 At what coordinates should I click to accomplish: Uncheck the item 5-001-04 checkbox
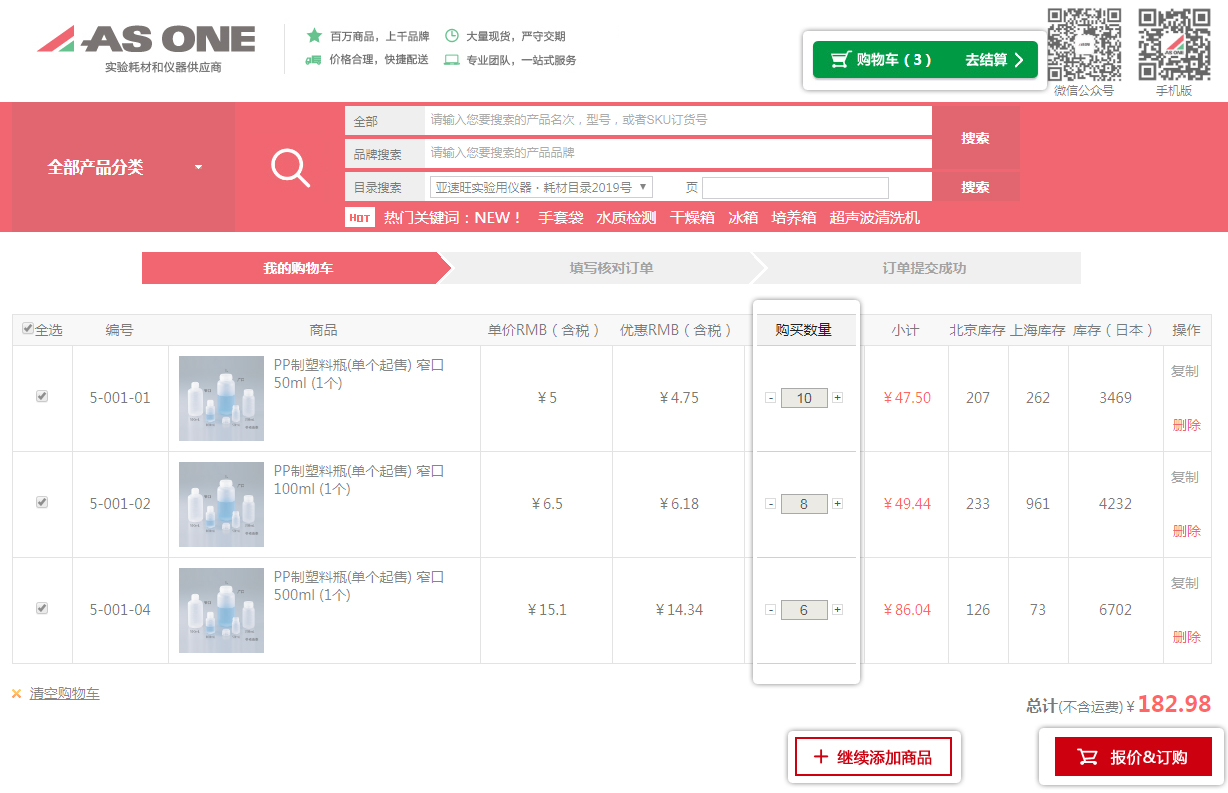[x=42, y=608]
